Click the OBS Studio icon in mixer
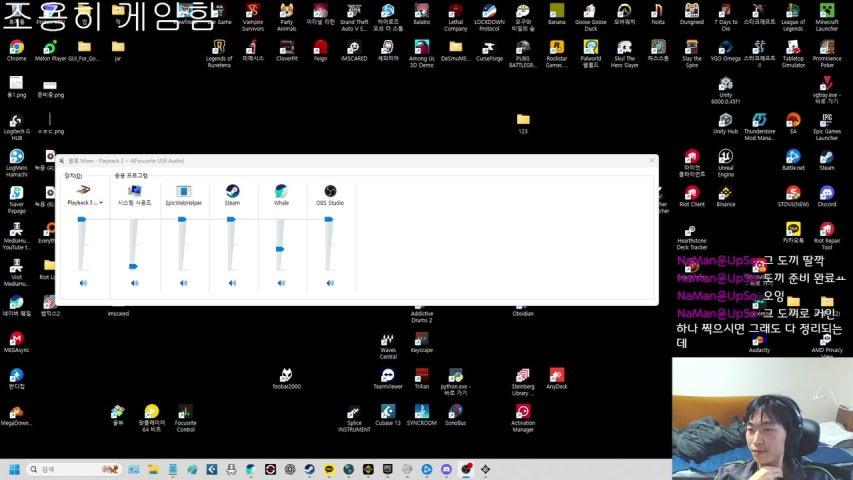853x480 pixels. (329, 191)
